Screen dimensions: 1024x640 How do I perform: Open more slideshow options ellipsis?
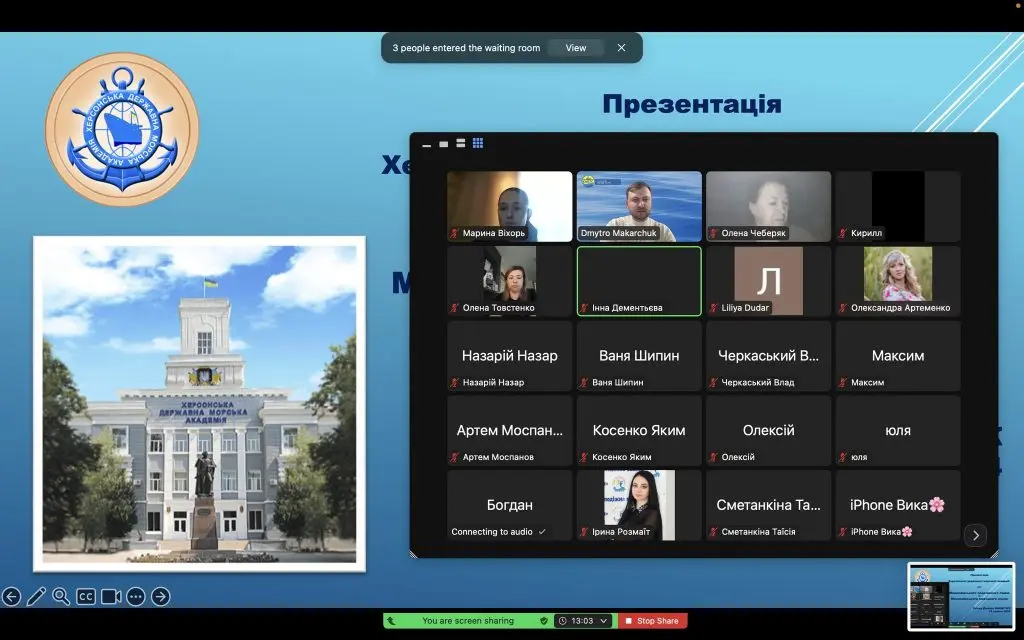[x=136, y=597]
